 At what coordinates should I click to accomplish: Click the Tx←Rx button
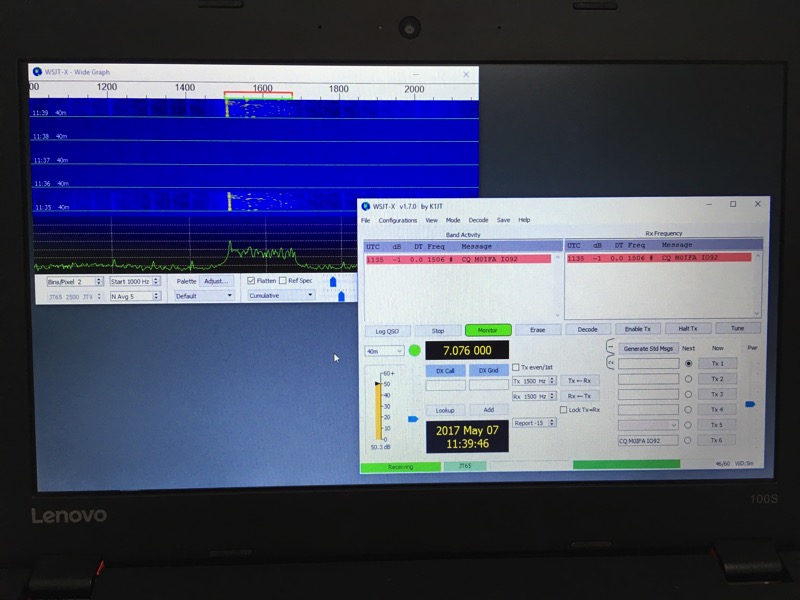tap(580, 381)
